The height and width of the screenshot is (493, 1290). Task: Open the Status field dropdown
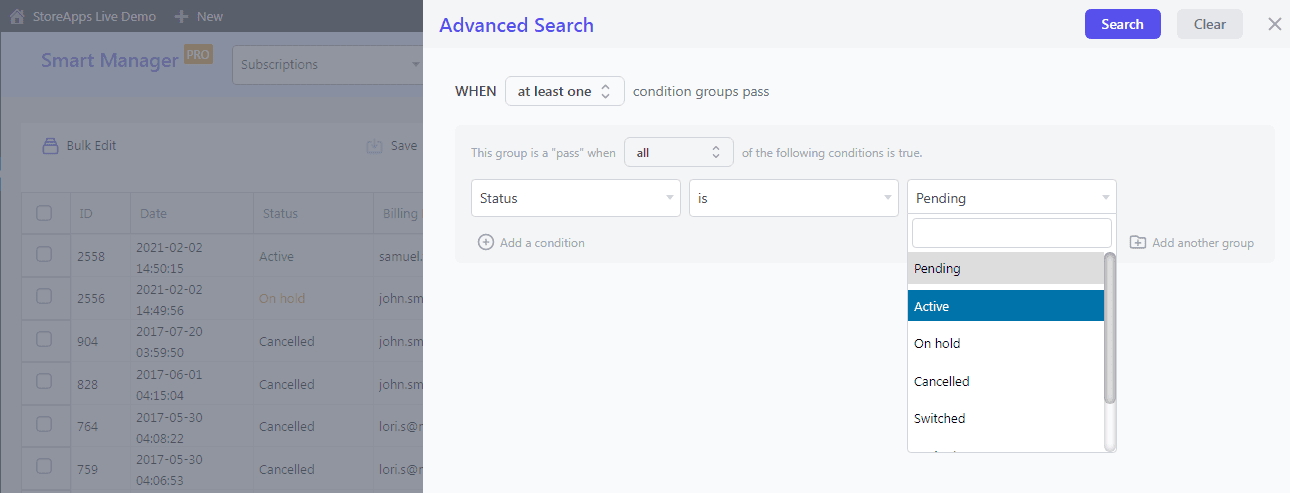point(575,198)
